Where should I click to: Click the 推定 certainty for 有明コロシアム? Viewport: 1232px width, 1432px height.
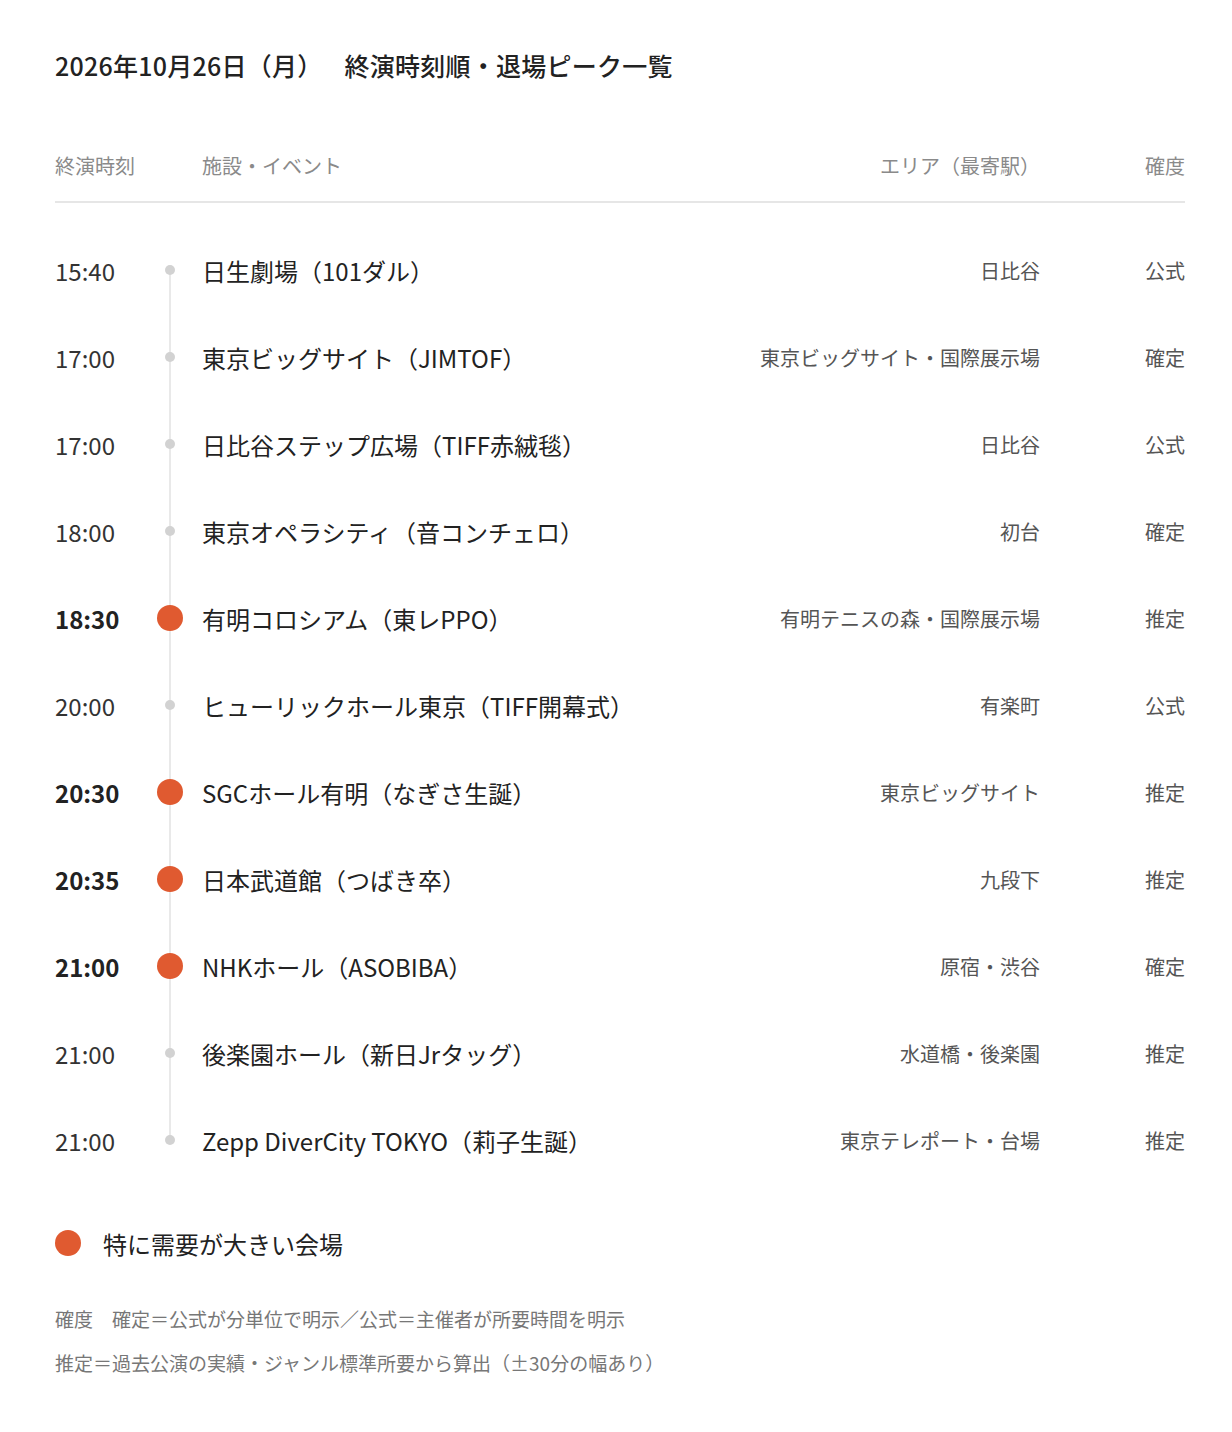pyautogui.click(x=1165, y=619)
